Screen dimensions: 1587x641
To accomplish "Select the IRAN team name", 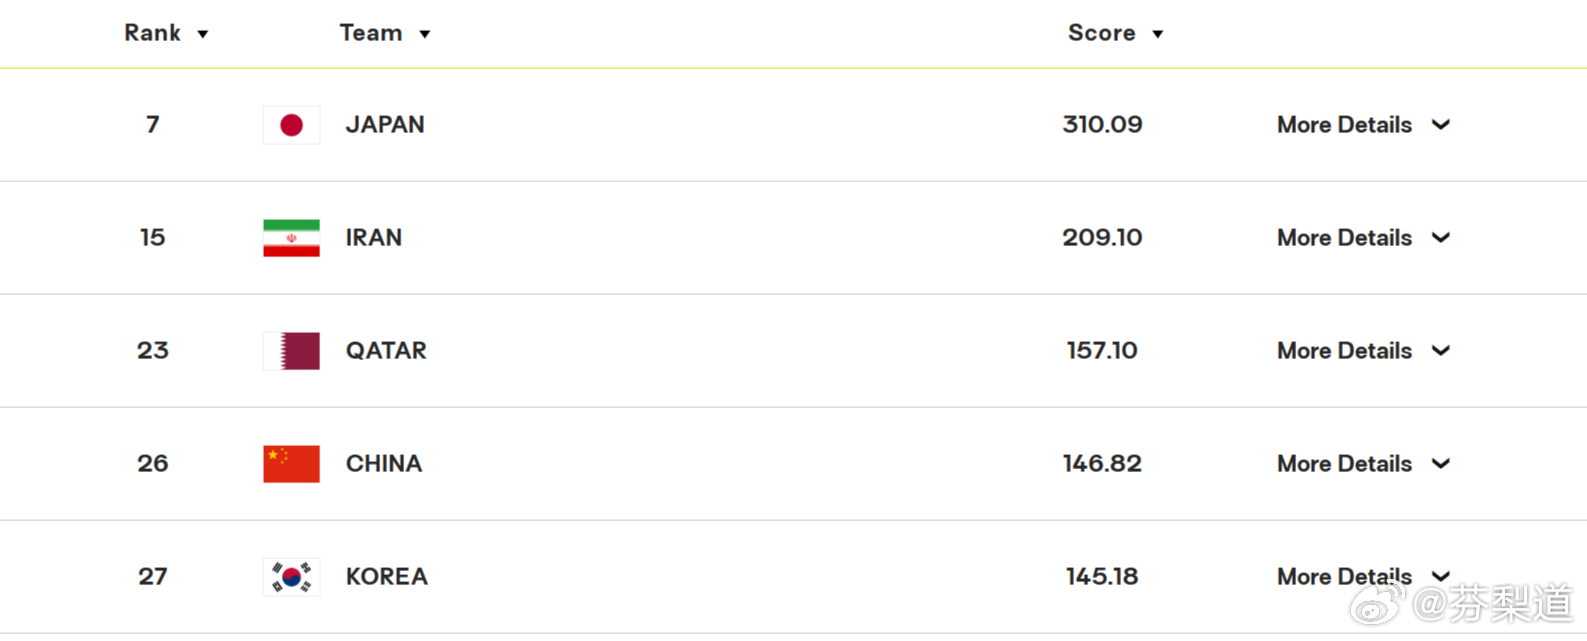I will click(x=374, y=238).
